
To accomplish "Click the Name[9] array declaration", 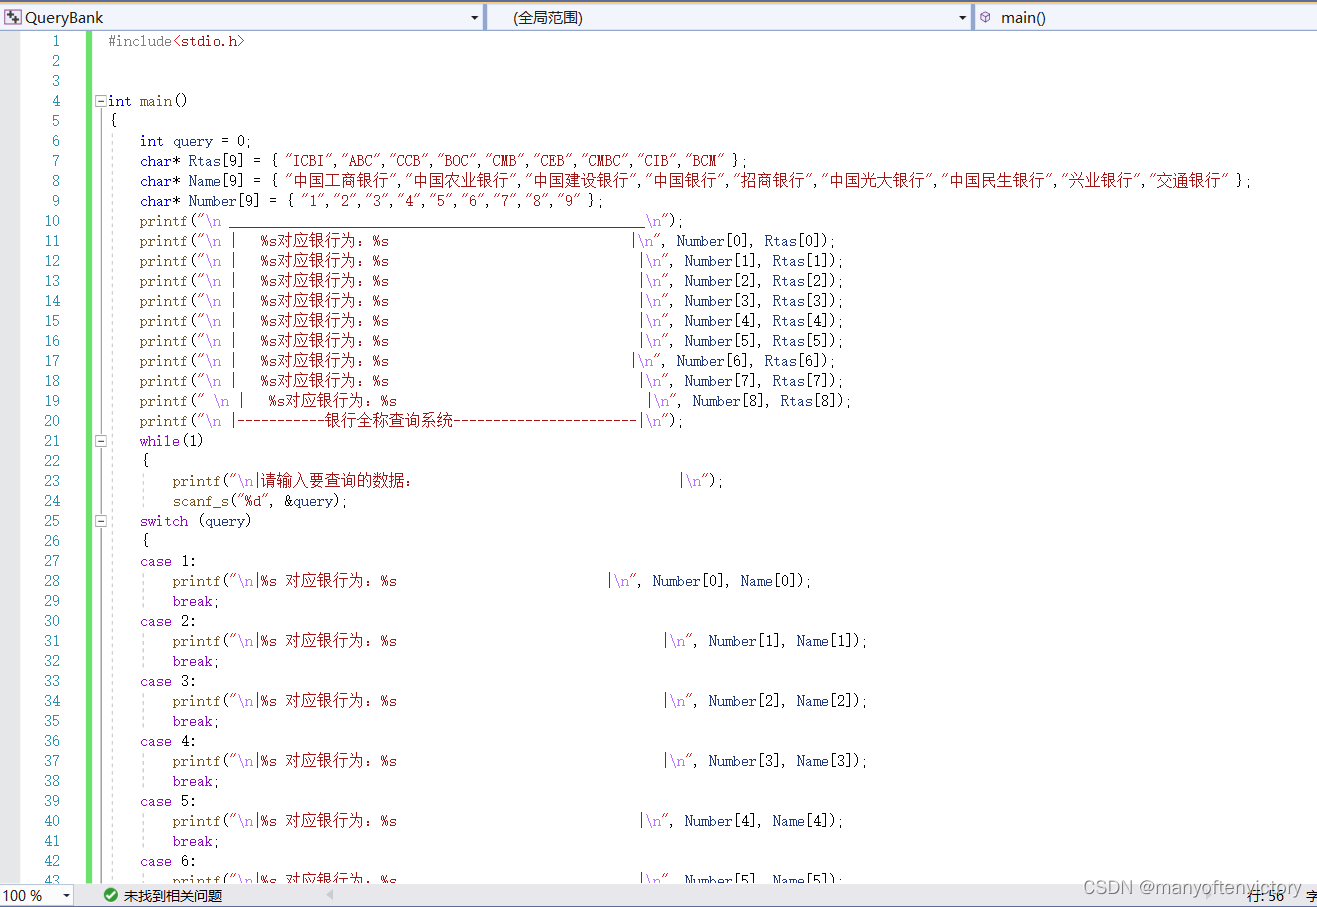I will pos(216,181).
